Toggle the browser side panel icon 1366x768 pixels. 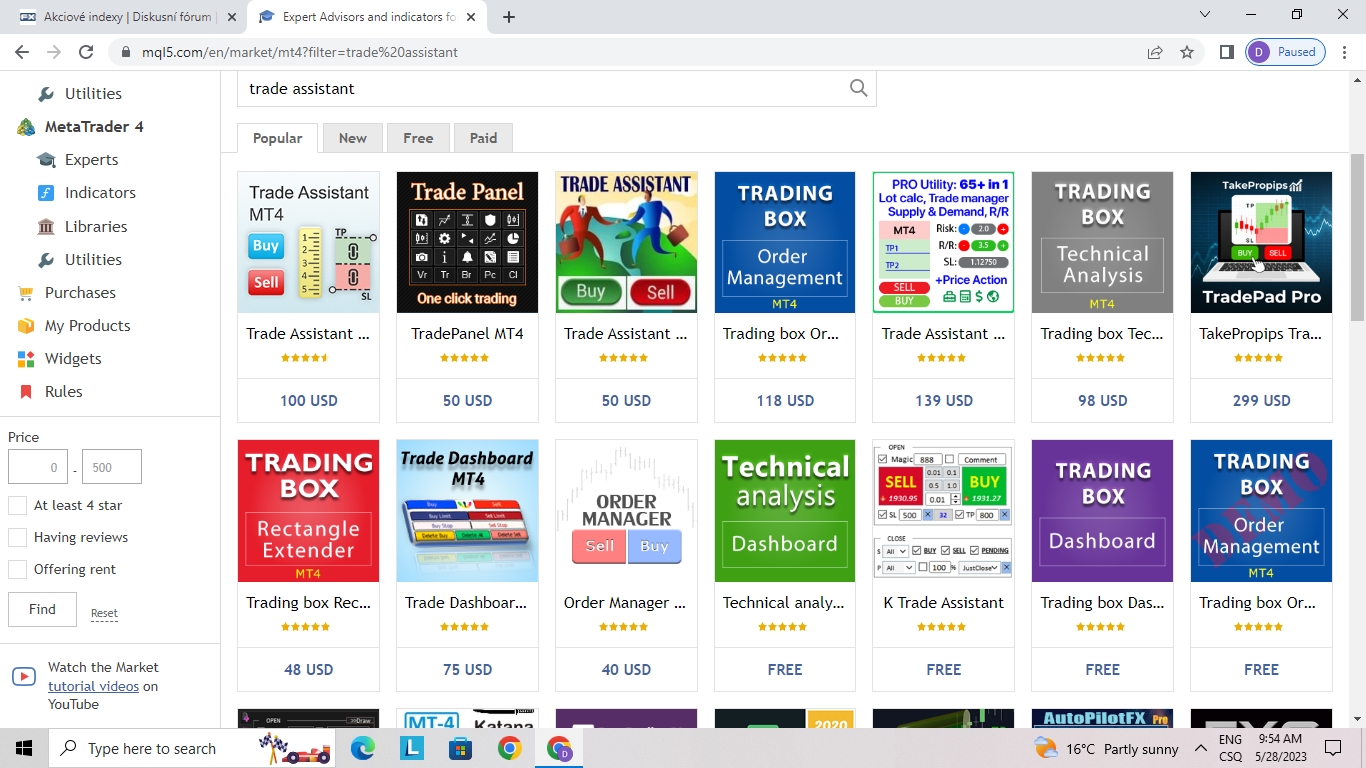tap(1227, 52)
